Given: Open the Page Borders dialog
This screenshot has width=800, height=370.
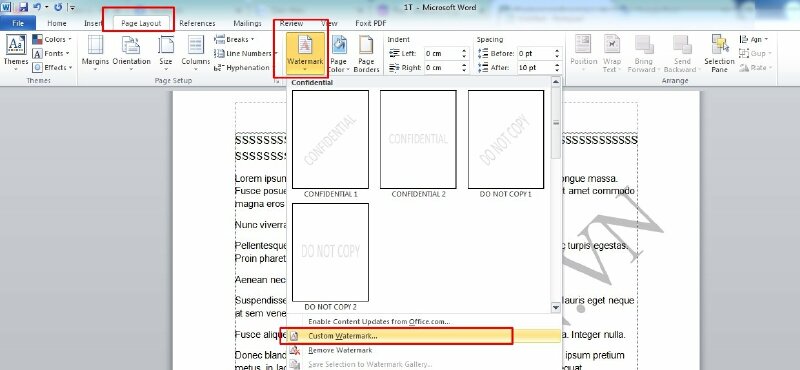Looking at the screenshot, I should pos(366,54).
